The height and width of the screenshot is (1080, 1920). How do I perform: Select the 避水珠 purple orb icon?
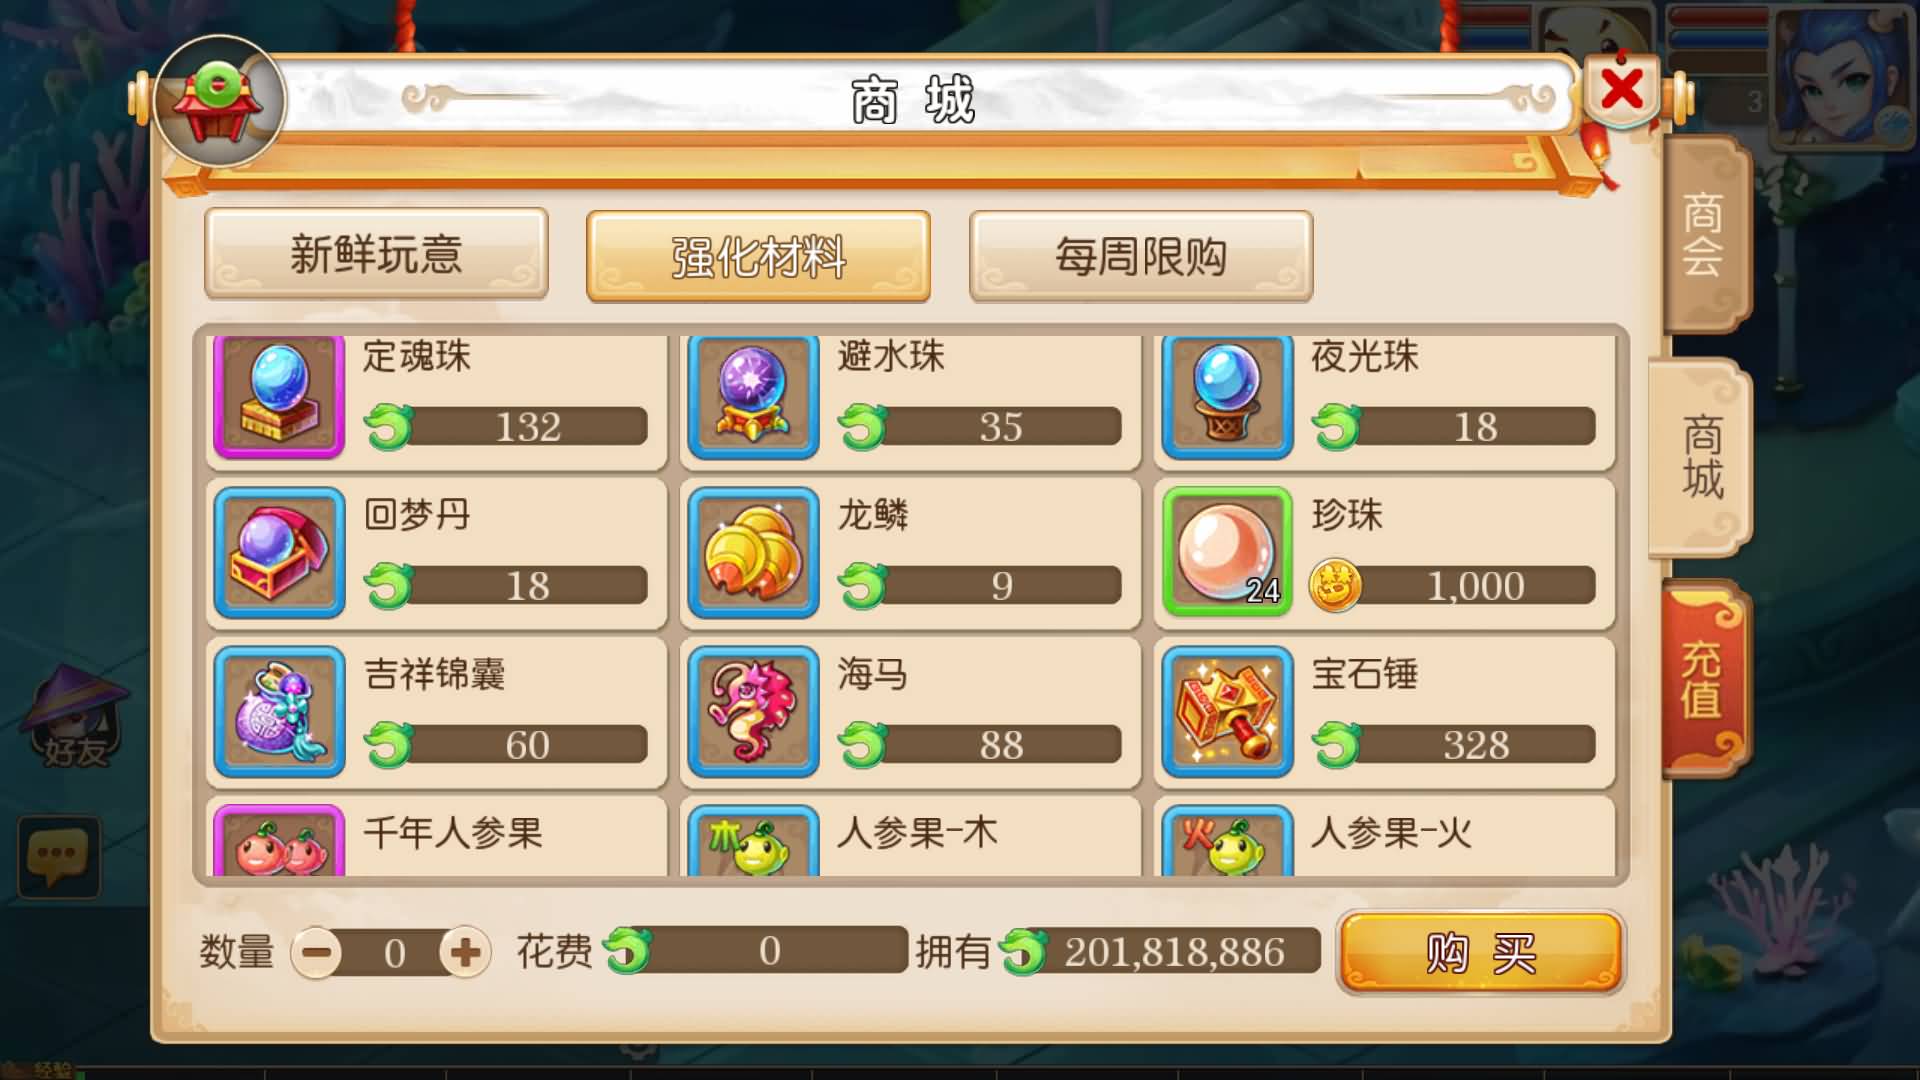coord(753,397)
